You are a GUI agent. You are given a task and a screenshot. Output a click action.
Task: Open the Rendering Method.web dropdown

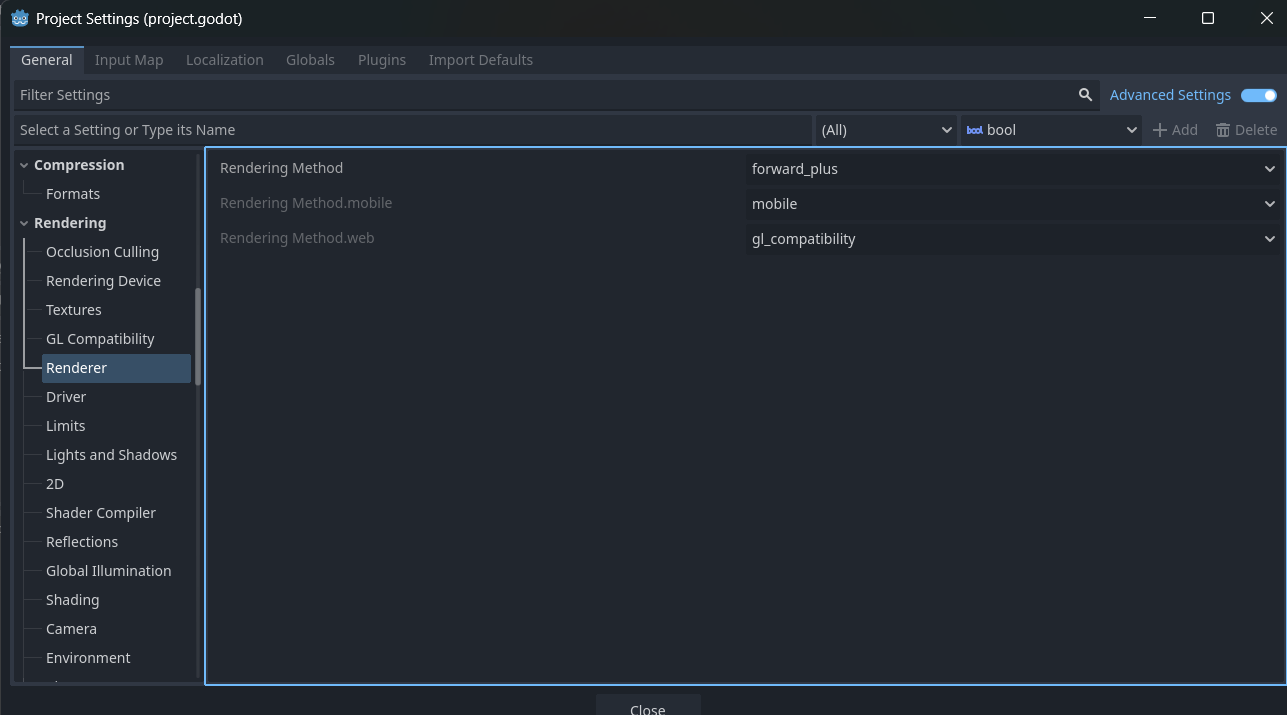1013,239
